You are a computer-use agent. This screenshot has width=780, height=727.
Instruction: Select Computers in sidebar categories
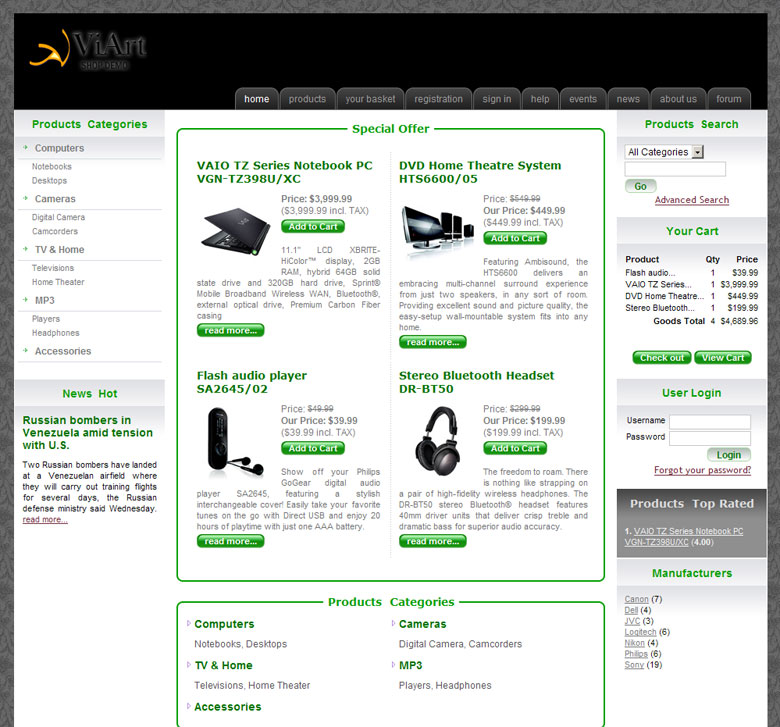tap(59, 148)
